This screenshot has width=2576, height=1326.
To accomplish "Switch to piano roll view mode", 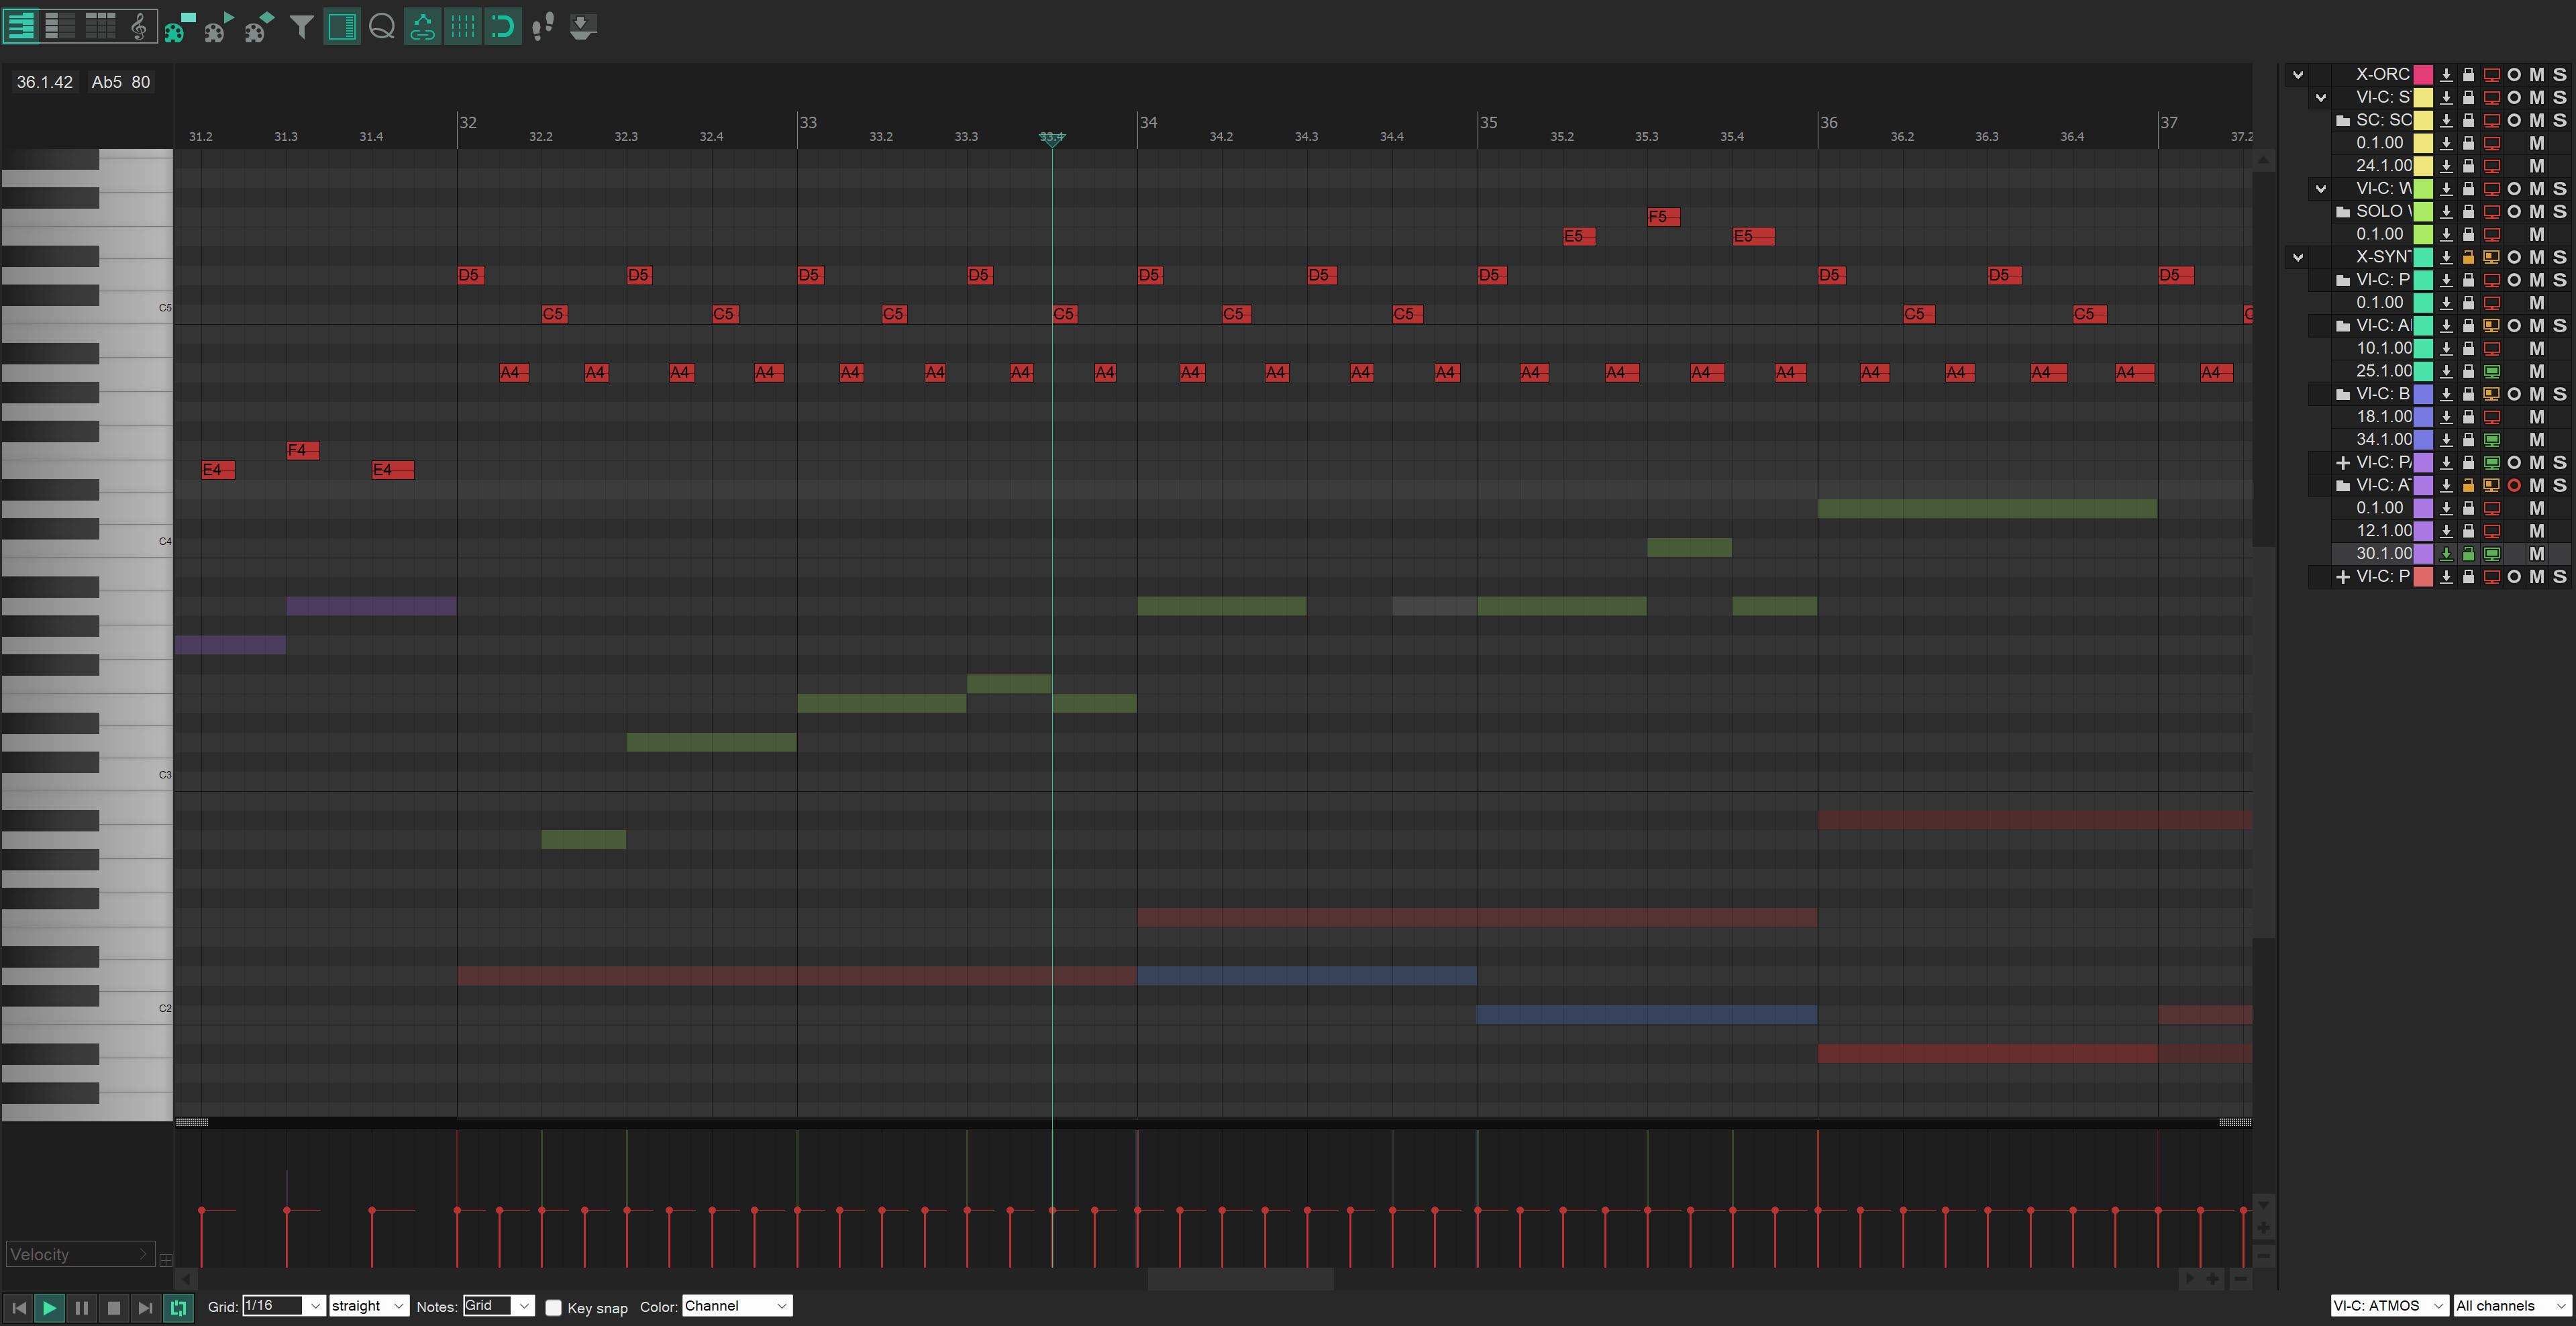I will click(x=21, y=26).
